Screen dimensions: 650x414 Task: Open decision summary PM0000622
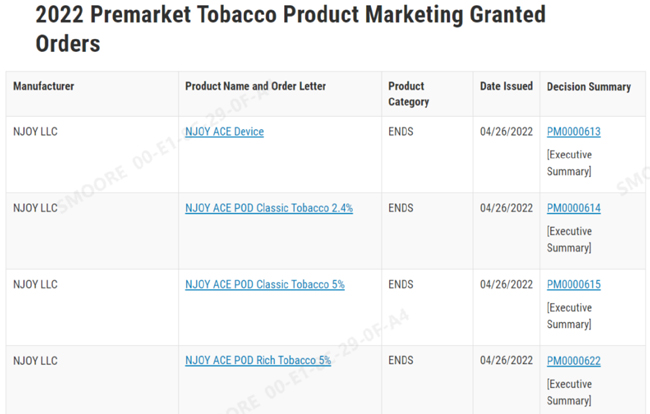tap(573, 360)
